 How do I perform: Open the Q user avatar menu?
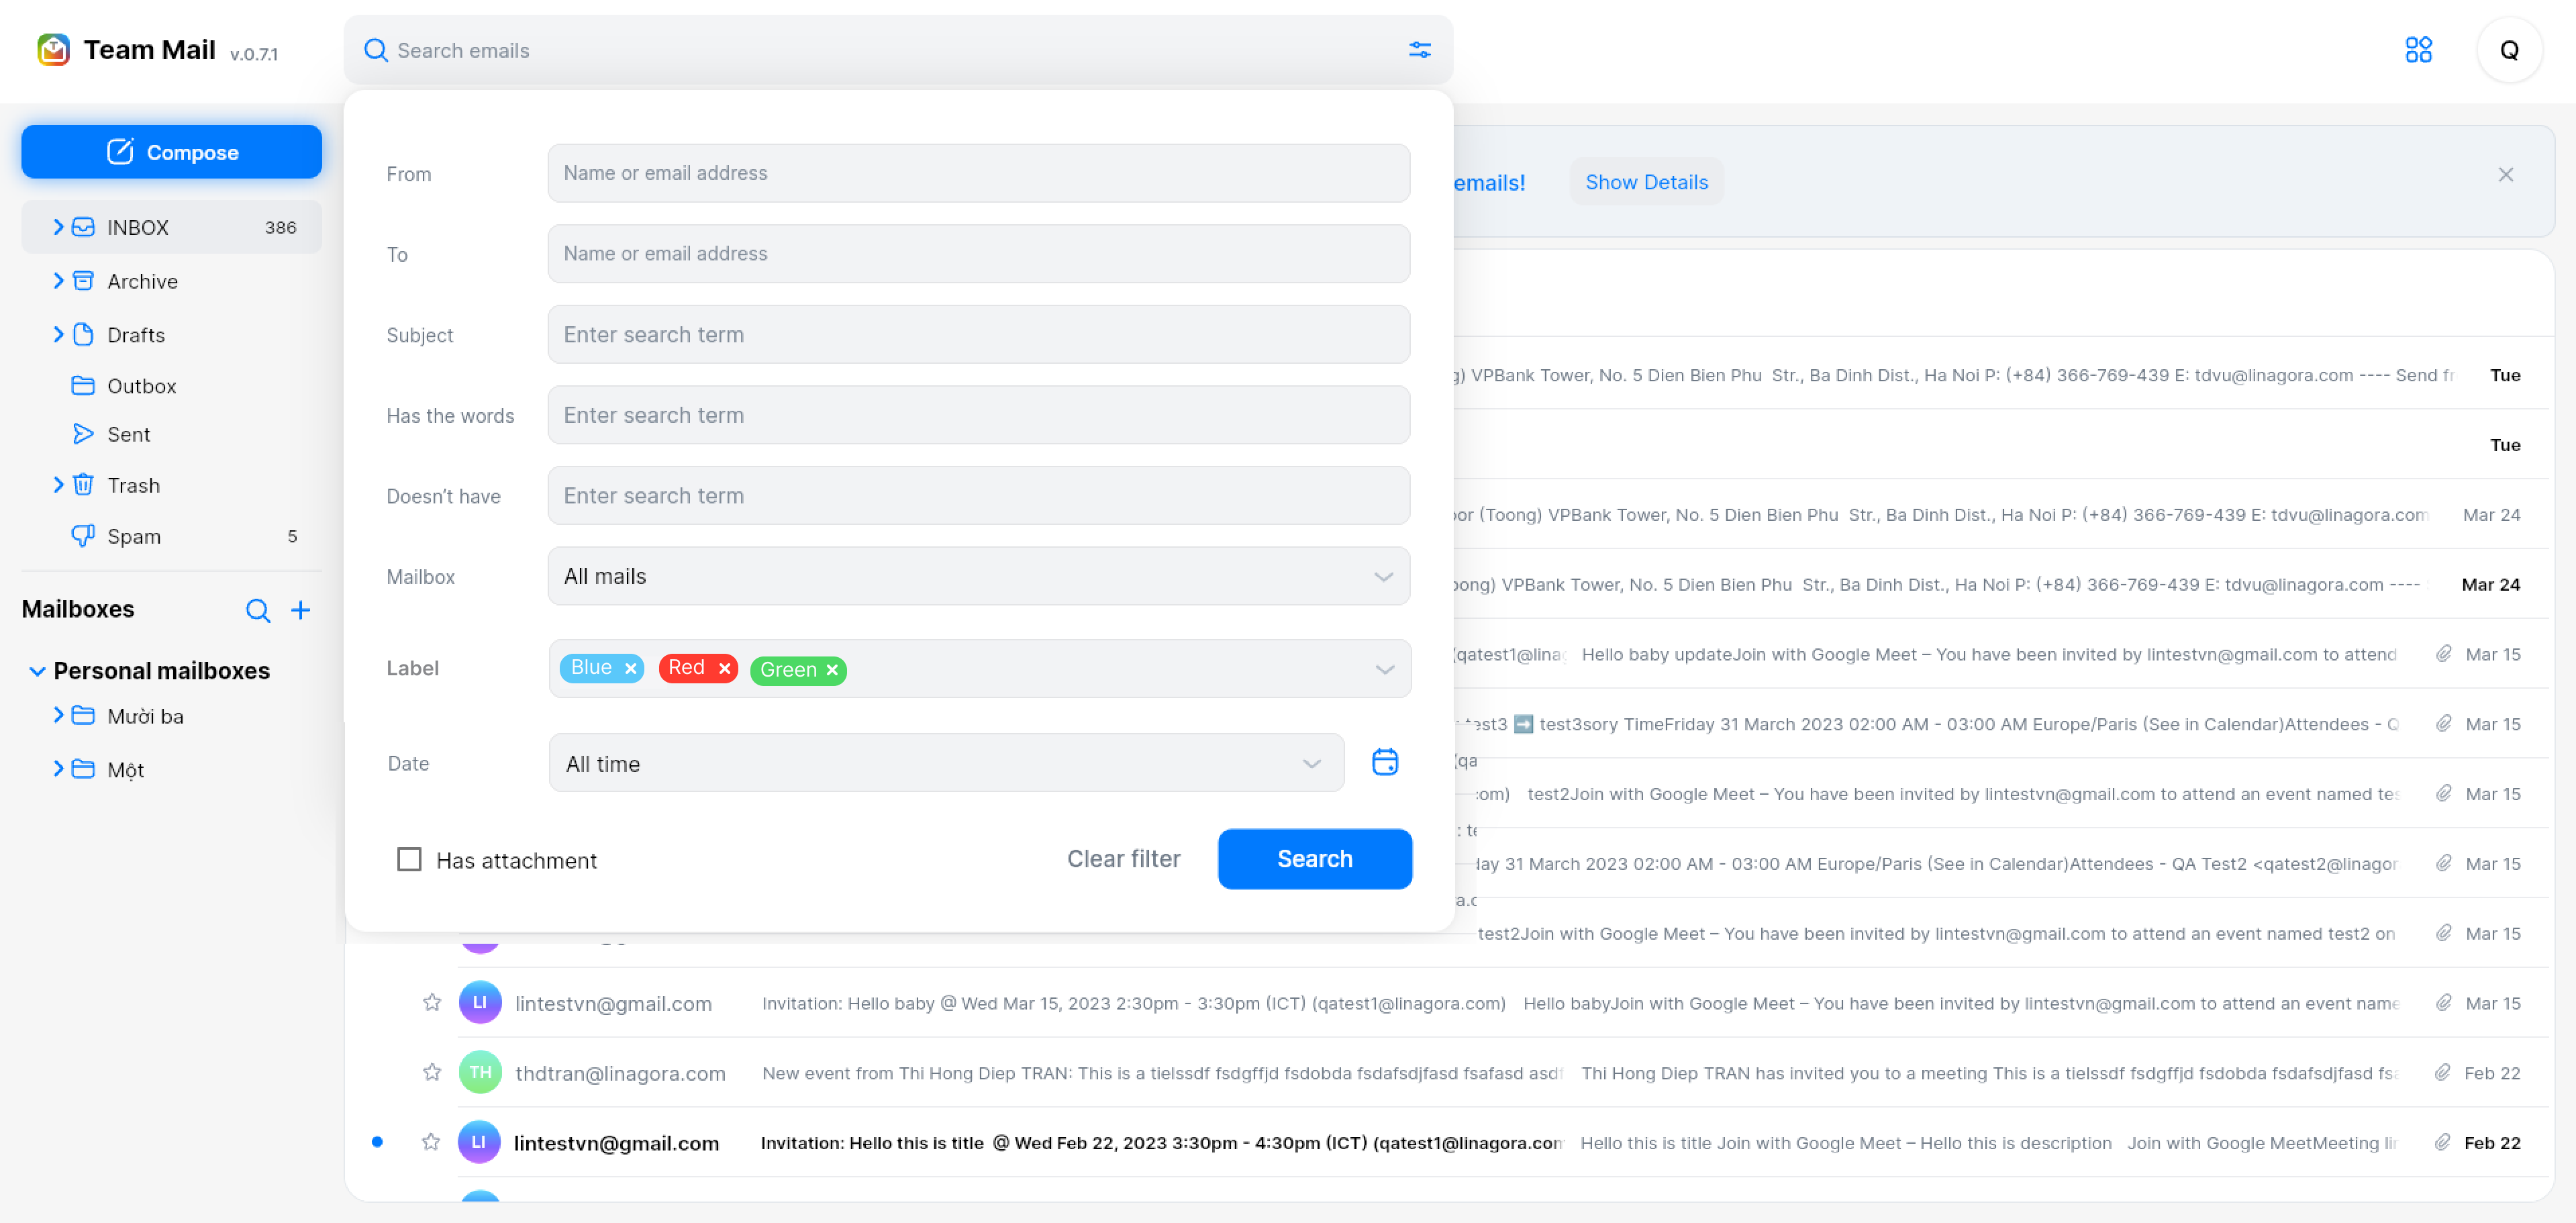pos(2509,50)
